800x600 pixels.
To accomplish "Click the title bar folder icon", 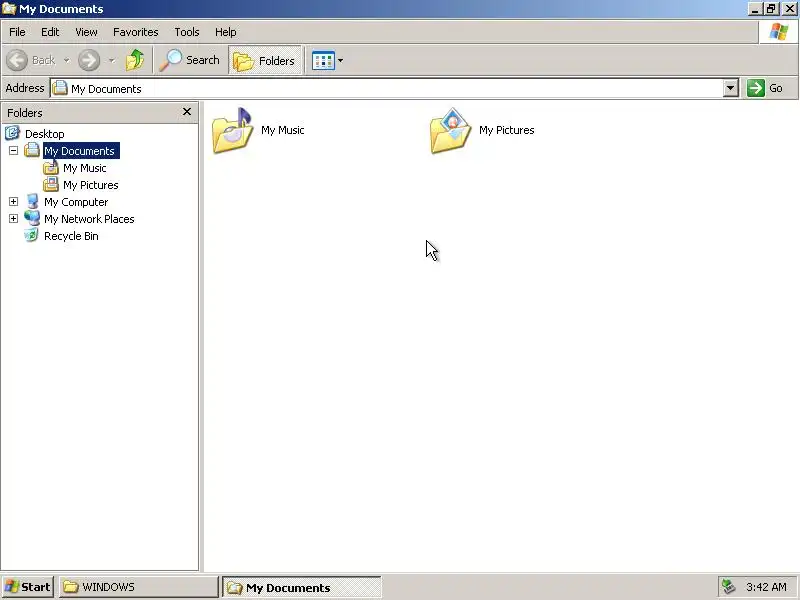I will 9,9.
